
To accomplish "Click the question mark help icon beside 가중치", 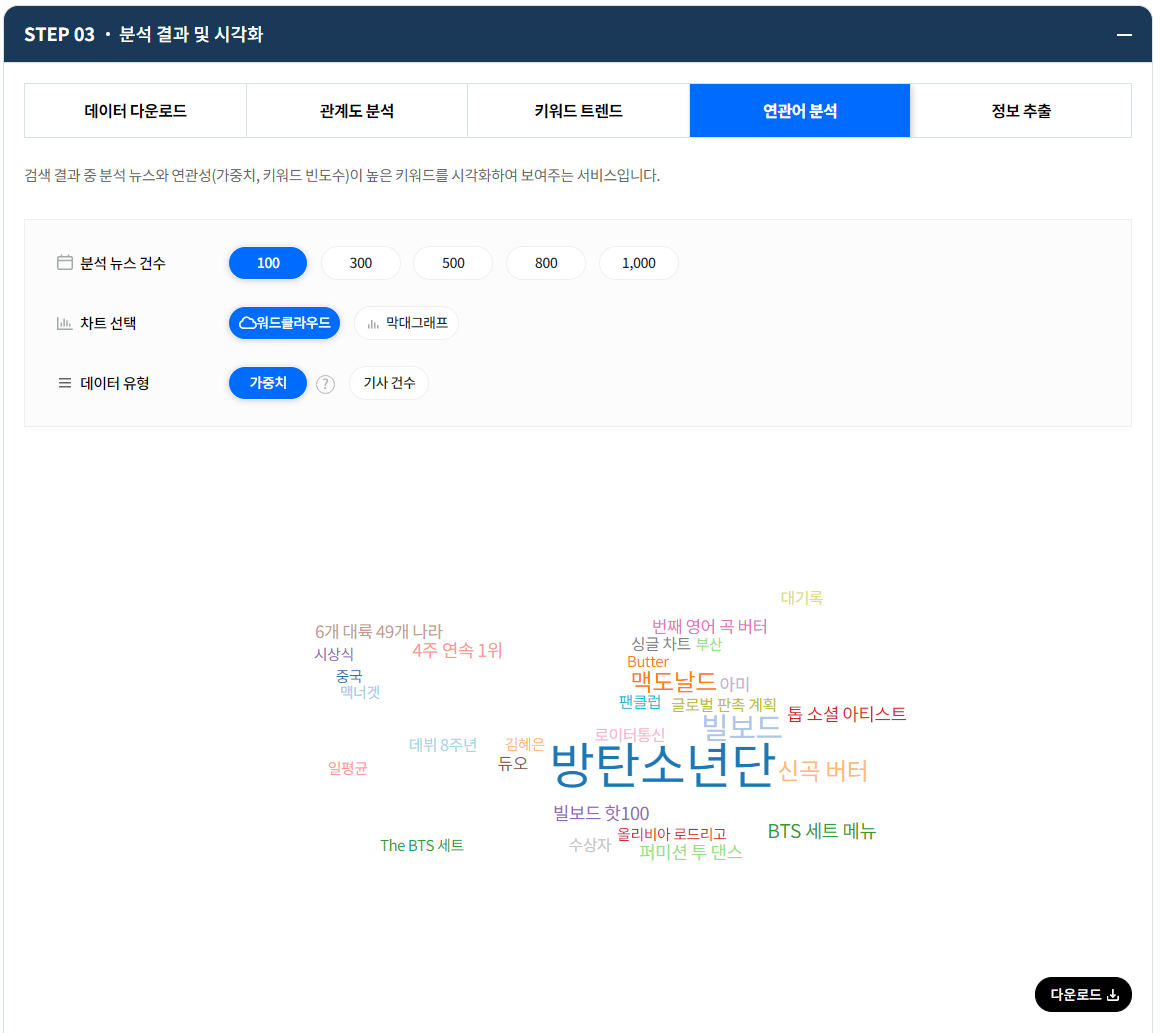I will 325,384.
